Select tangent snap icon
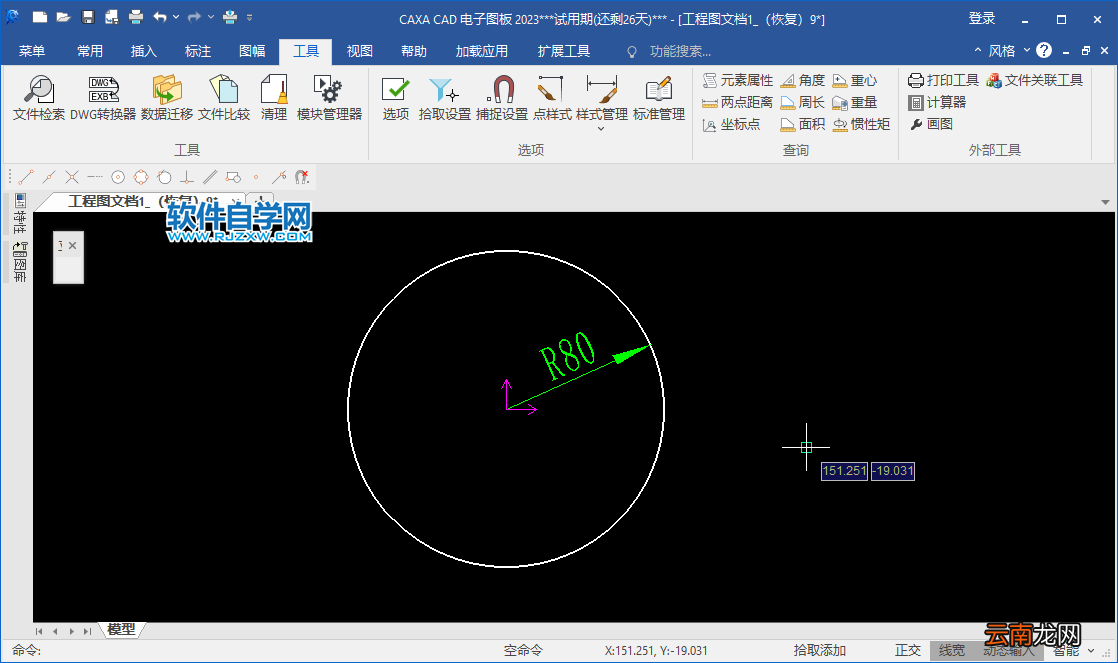This screenshot has height=663, width=1118. pos(164,177)
